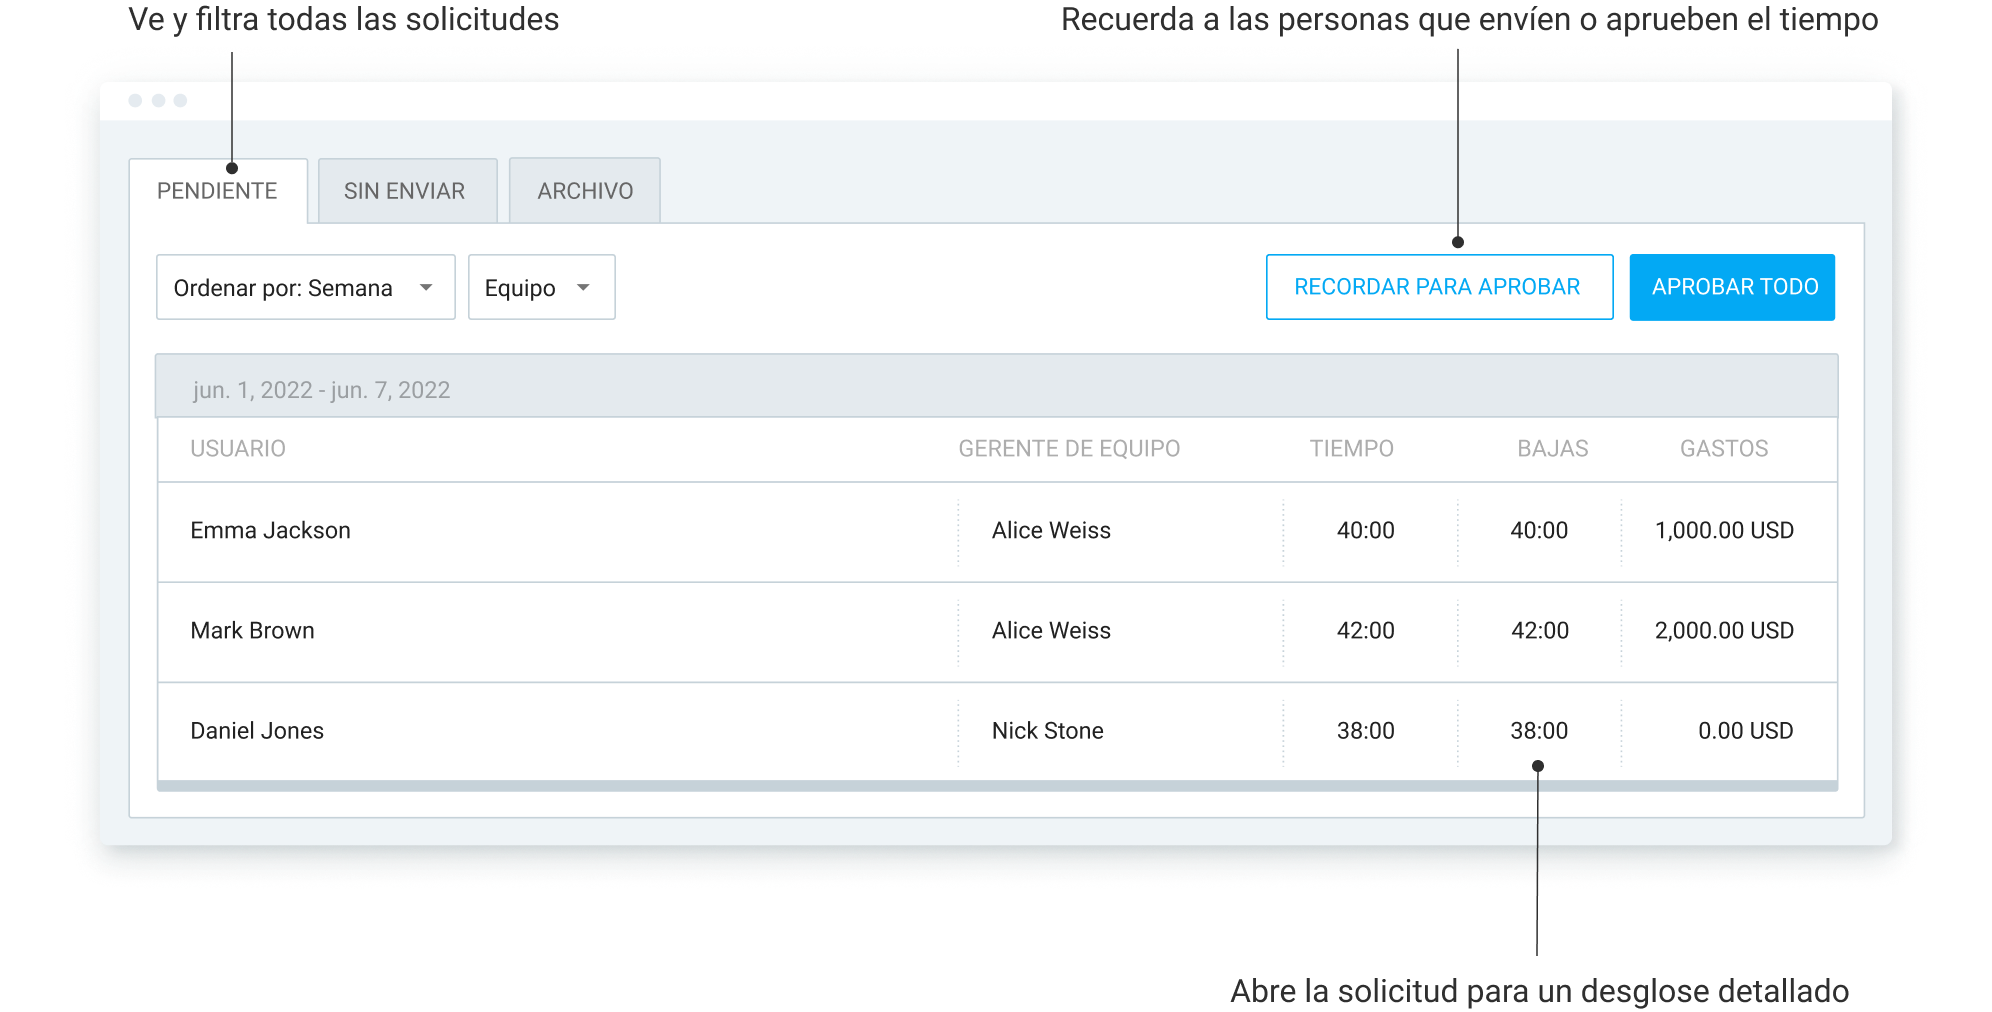The height and width of the screenshot is (1012, 1992).
Task: Expand the Ordenar por: Semana dropdown
Action: point(305,288)
